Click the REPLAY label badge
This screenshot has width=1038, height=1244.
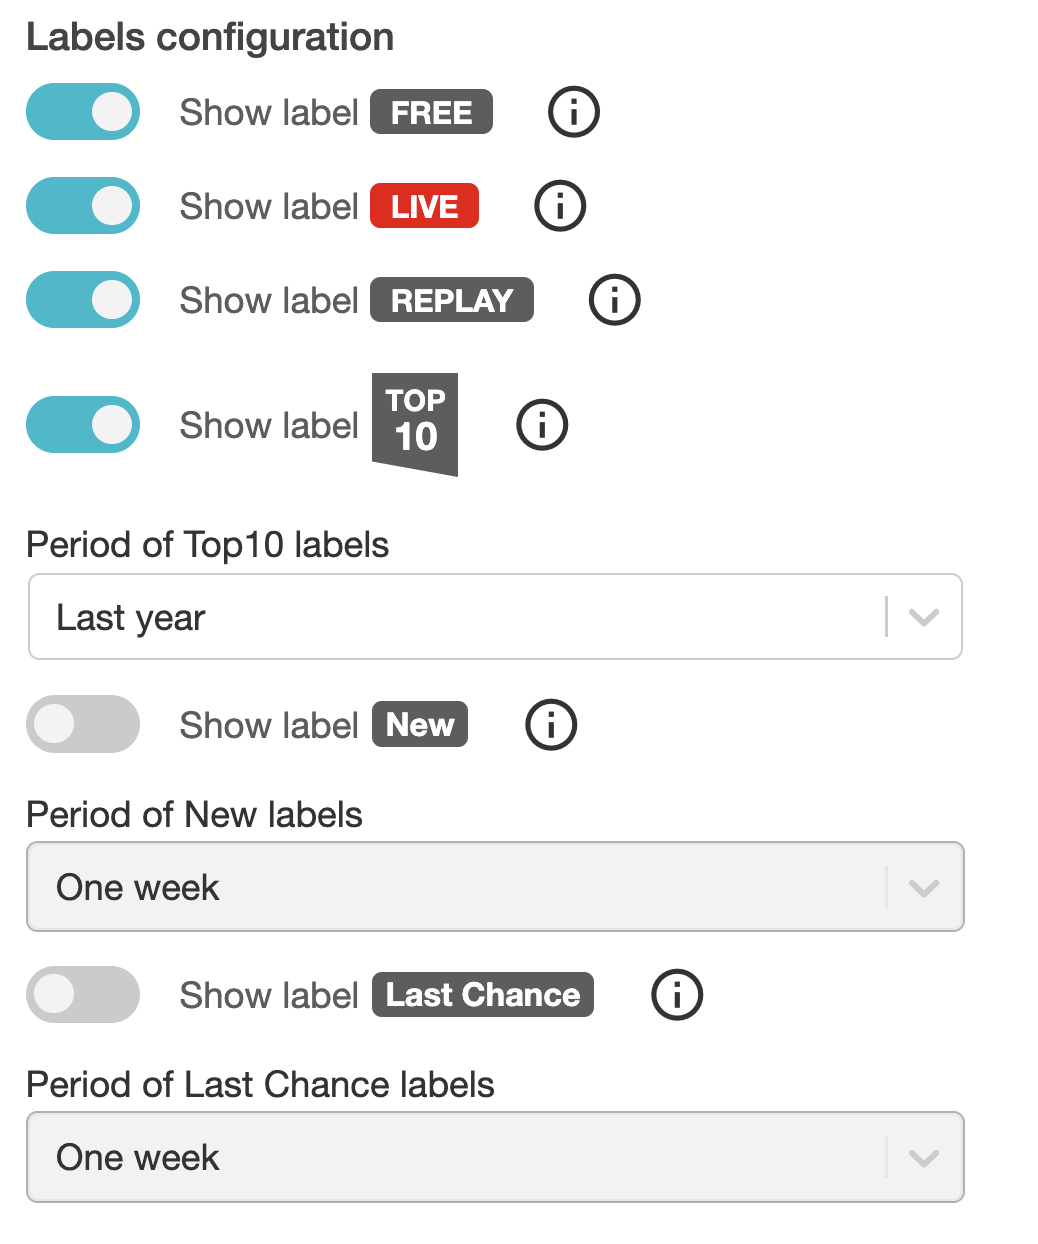click(x=452, y=300)
